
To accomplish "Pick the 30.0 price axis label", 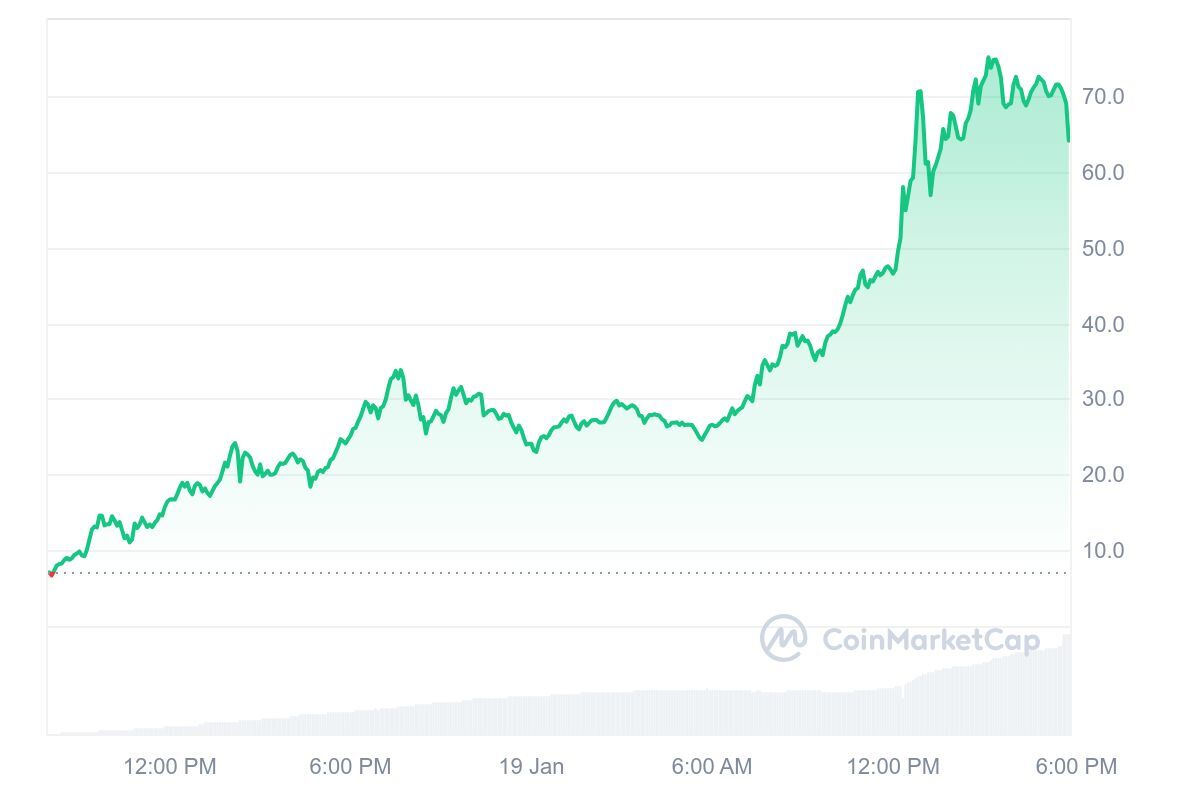I will [x=1103, y=399].
